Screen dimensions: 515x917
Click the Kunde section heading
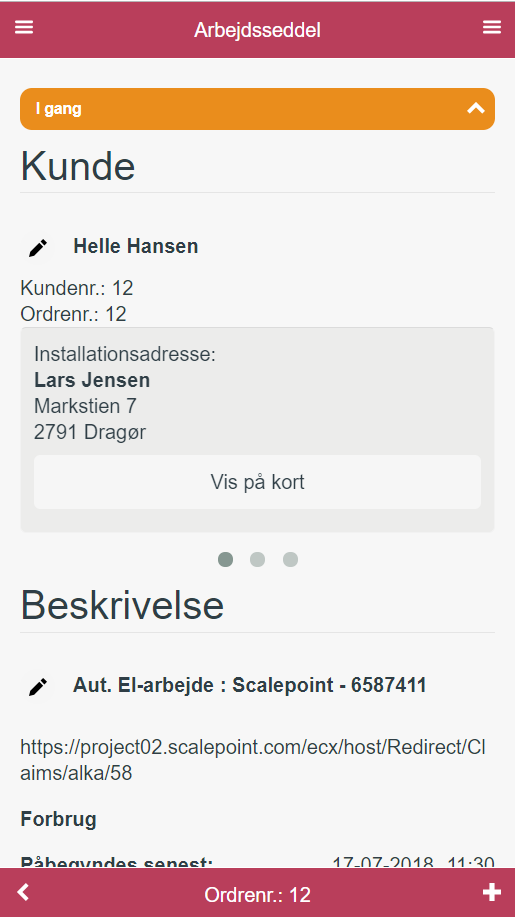pyautogui.click(x=78, y=167)
